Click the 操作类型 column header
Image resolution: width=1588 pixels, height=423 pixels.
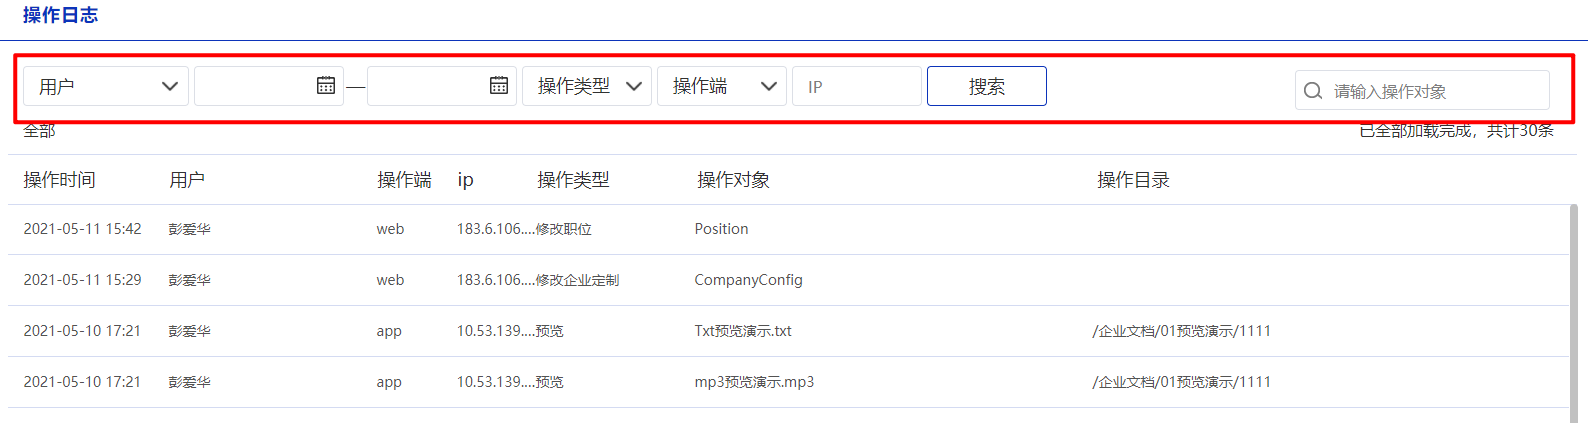pyautogui.click(x=573, y=180)
